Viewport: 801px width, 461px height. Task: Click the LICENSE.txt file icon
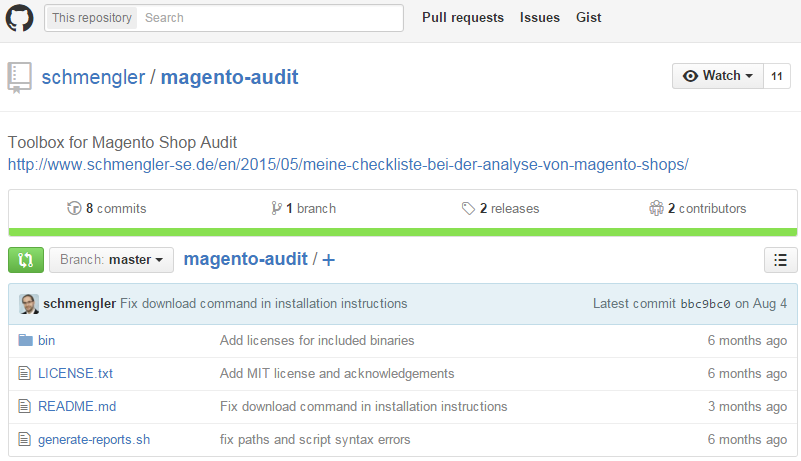[24, 373]
